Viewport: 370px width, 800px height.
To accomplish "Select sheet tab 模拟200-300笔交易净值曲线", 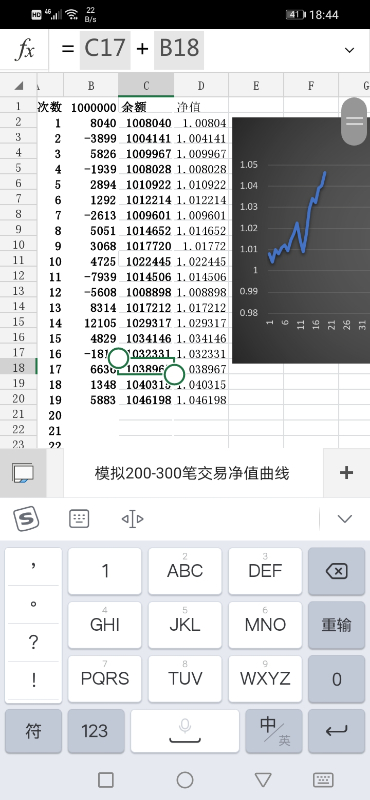I will click(192, 473).
